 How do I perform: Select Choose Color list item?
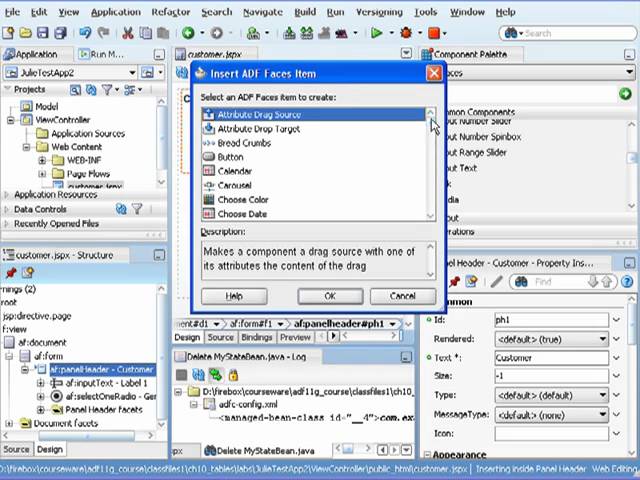pos(313,200)
